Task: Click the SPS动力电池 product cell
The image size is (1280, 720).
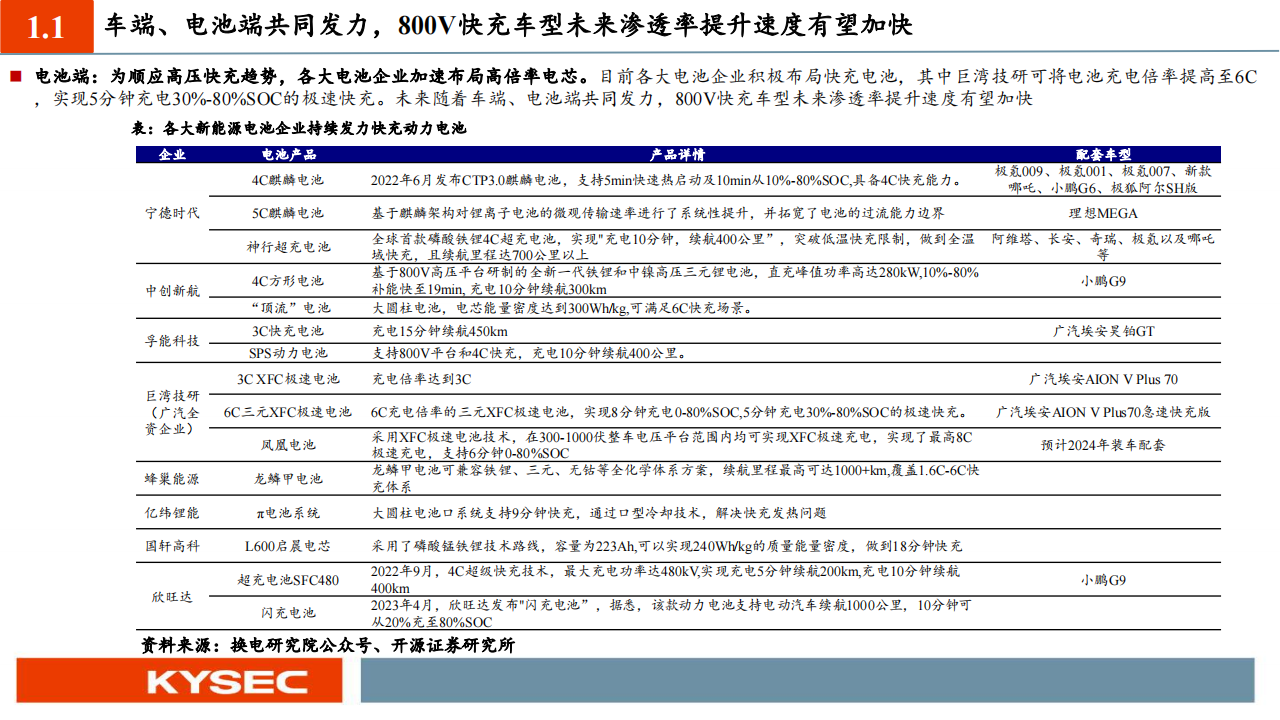Action: [287, 353]
